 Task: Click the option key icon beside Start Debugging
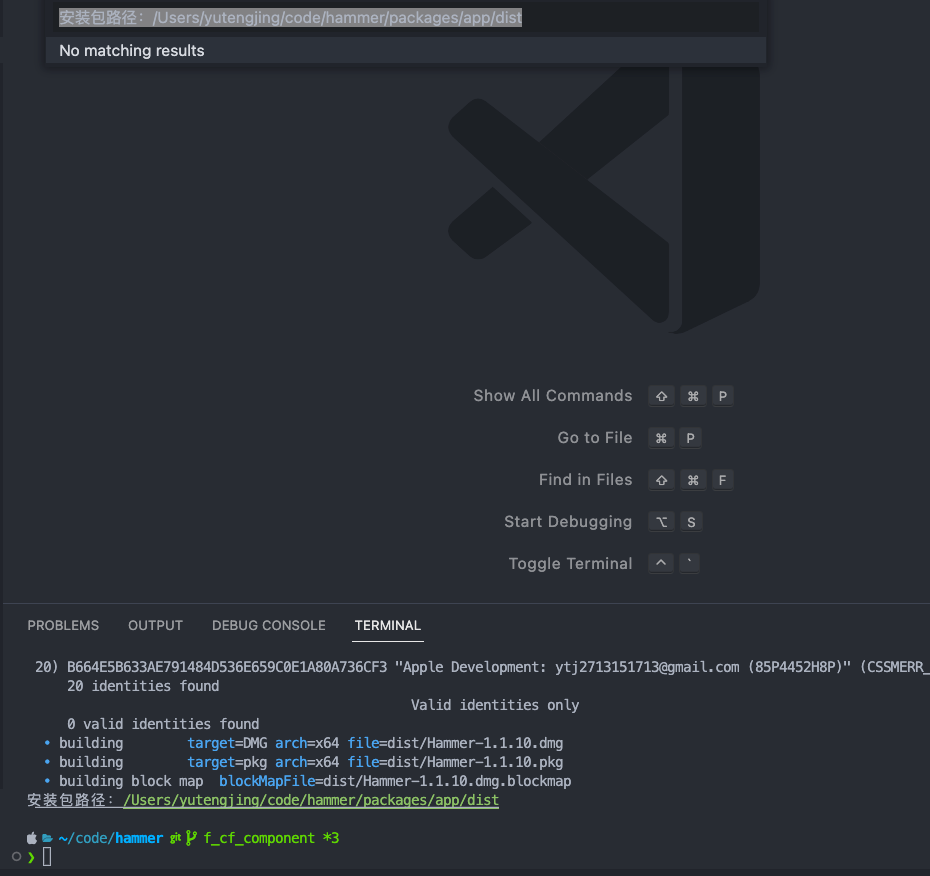tap(661, 522)
